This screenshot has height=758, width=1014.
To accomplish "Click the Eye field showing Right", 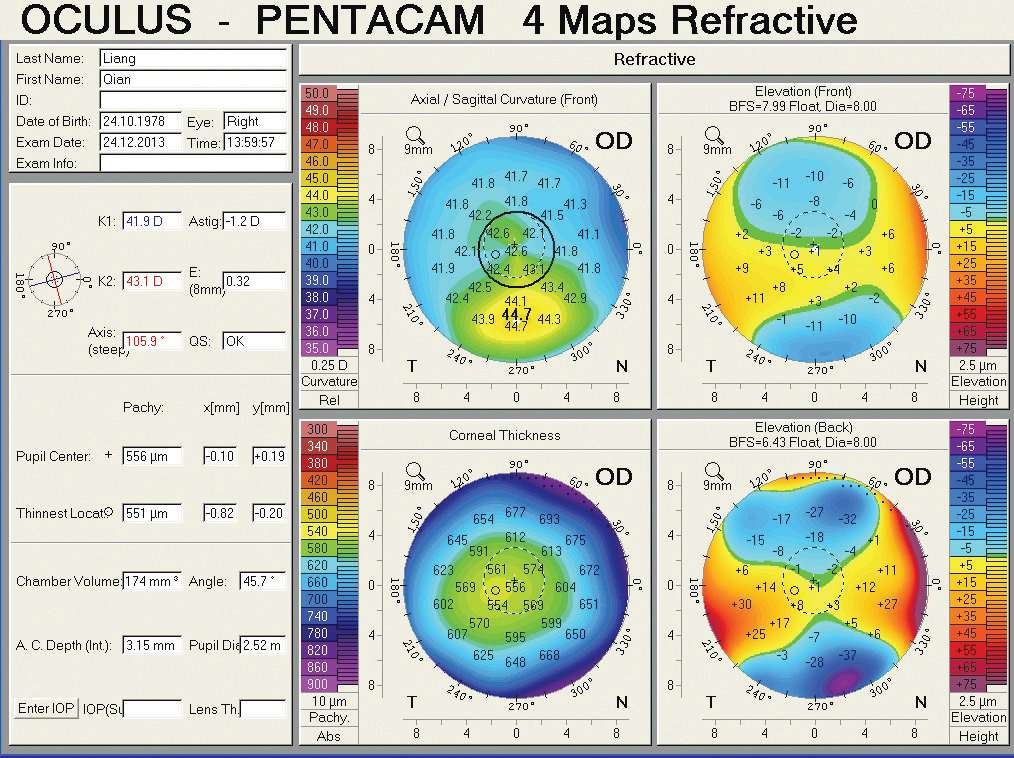I will point(255,122).
